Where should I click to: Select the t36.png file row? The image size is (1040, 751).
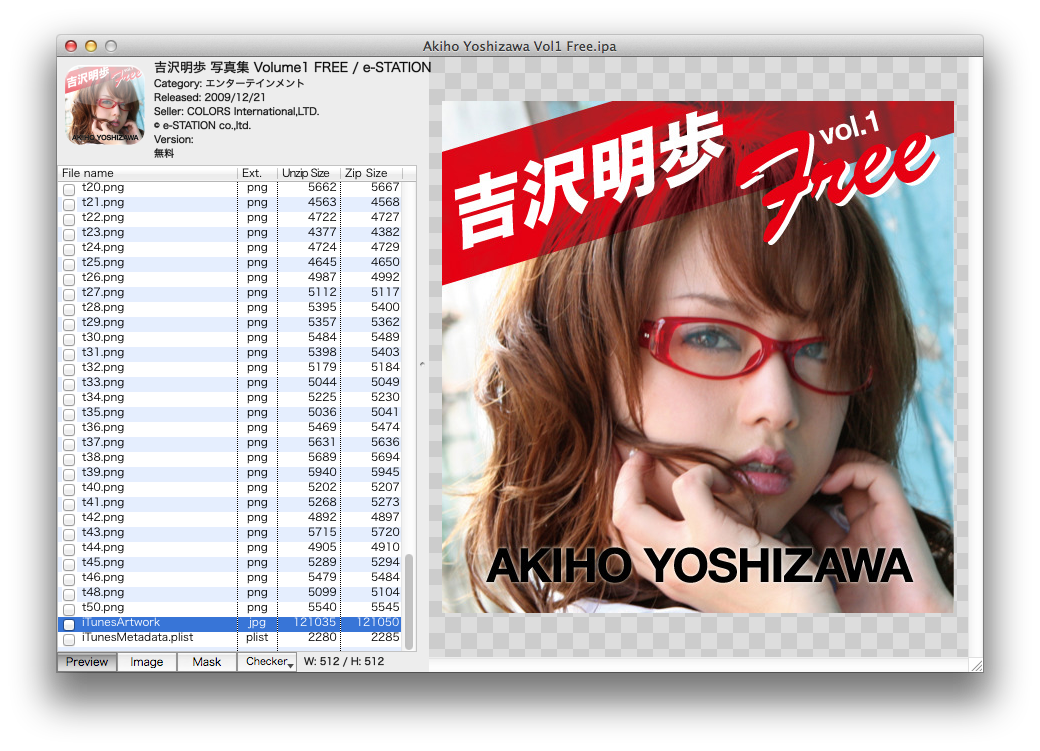(x=230, y=427)
